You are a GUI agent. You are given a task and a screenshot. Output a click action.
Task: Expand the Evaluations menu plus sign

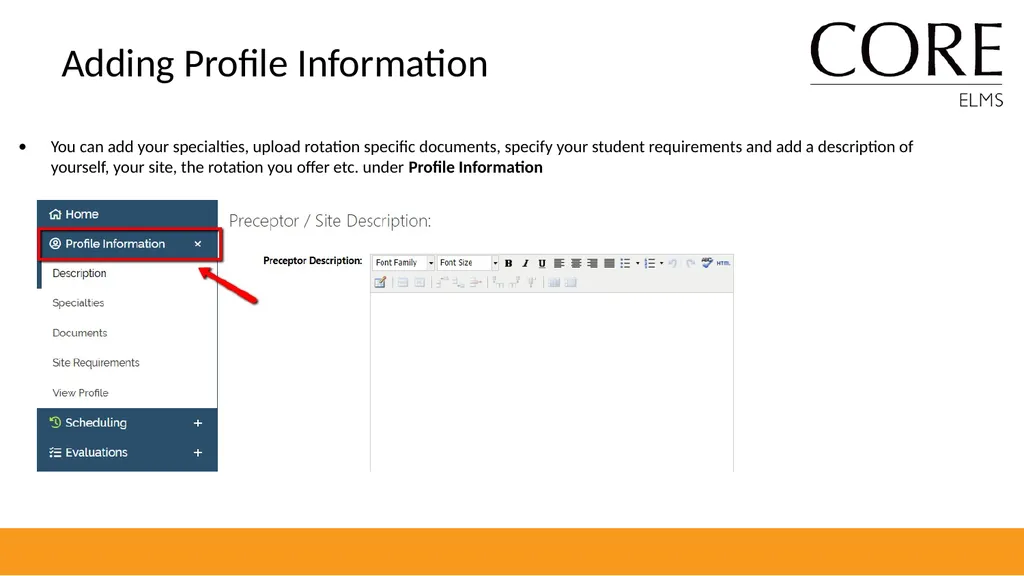(198, 453)
